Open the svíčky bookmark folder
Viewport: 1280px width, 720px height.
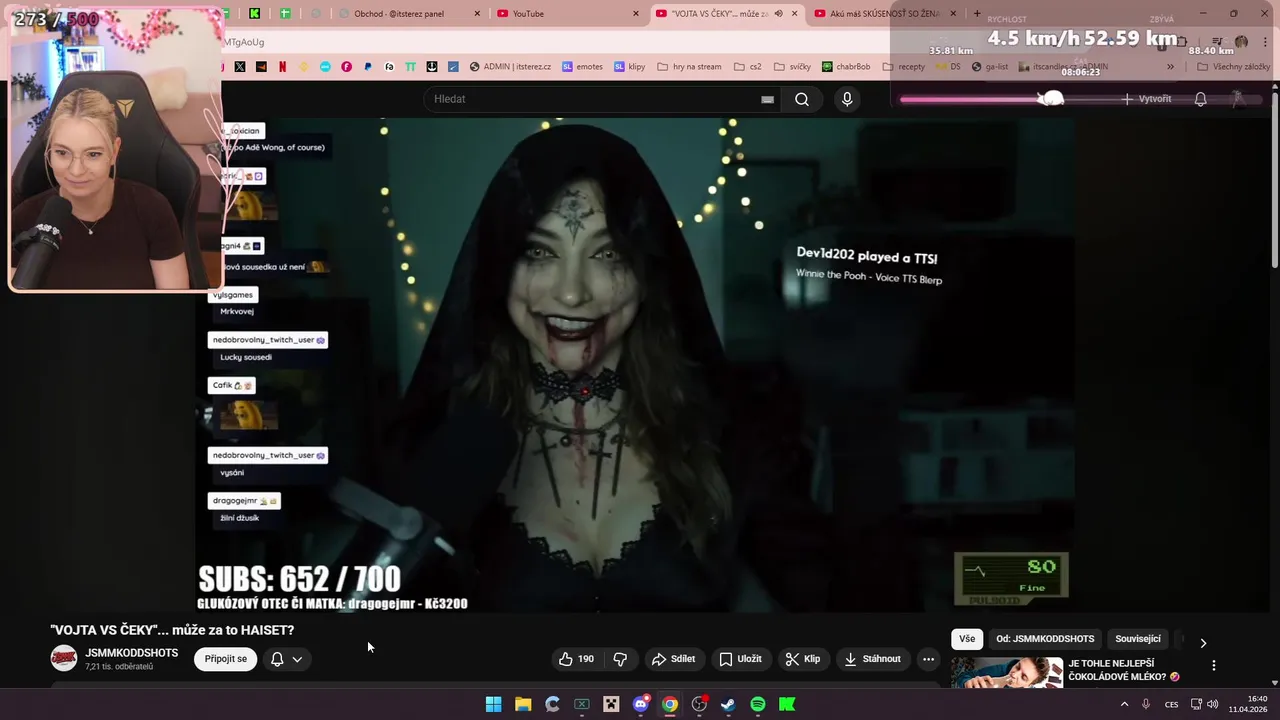pos(792,67)
